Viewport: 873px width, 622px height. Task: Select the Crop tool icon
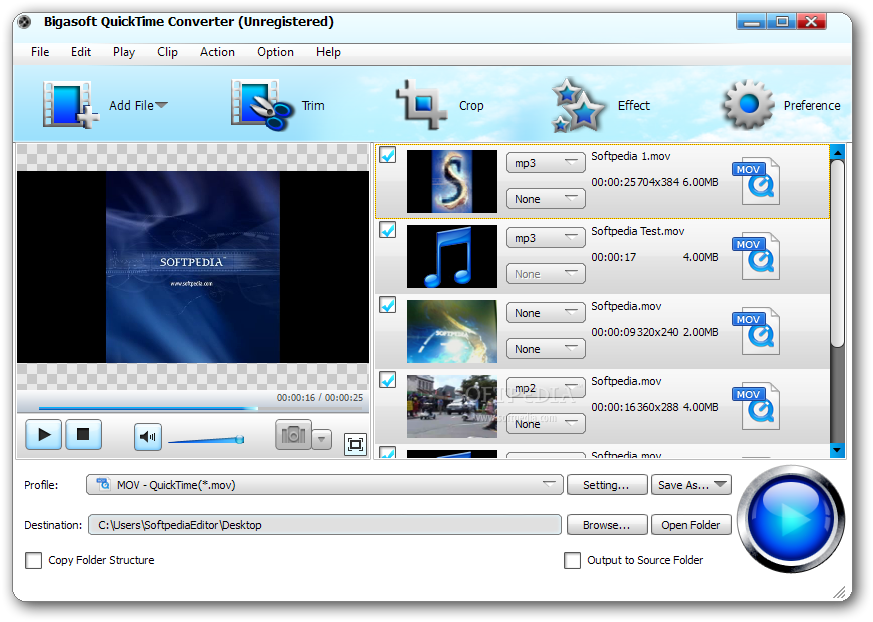click(421, 104)
